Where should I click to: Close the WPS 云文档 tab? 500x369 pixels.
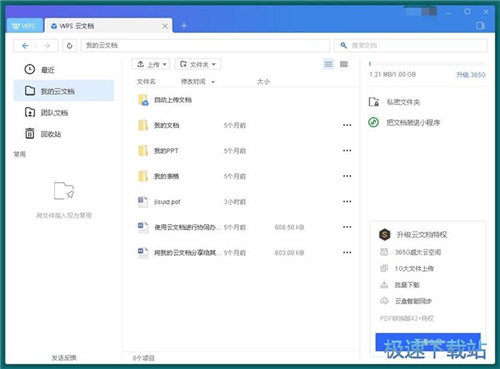165,26
